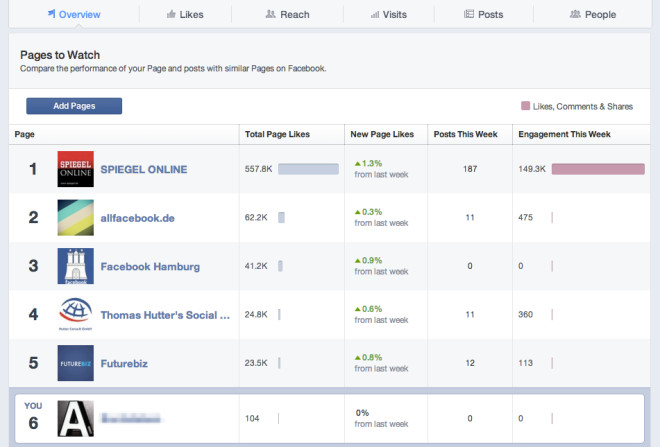The image size is (660, 447).
Task: Click the Likes, Comments & Shares legend swatch
Action: pyautogui.click(x=525, y=106)
